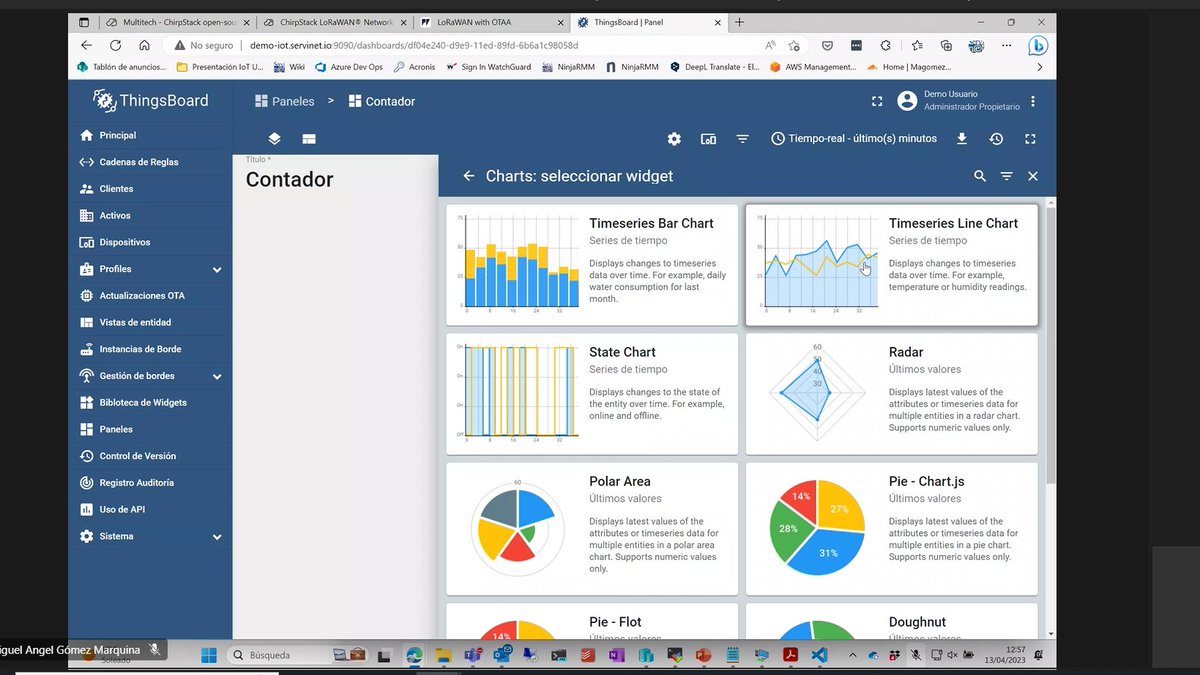Open dashboard layout icon
Image resolution: width=1200 pixels, height=675 pixels.
(309, 139)
